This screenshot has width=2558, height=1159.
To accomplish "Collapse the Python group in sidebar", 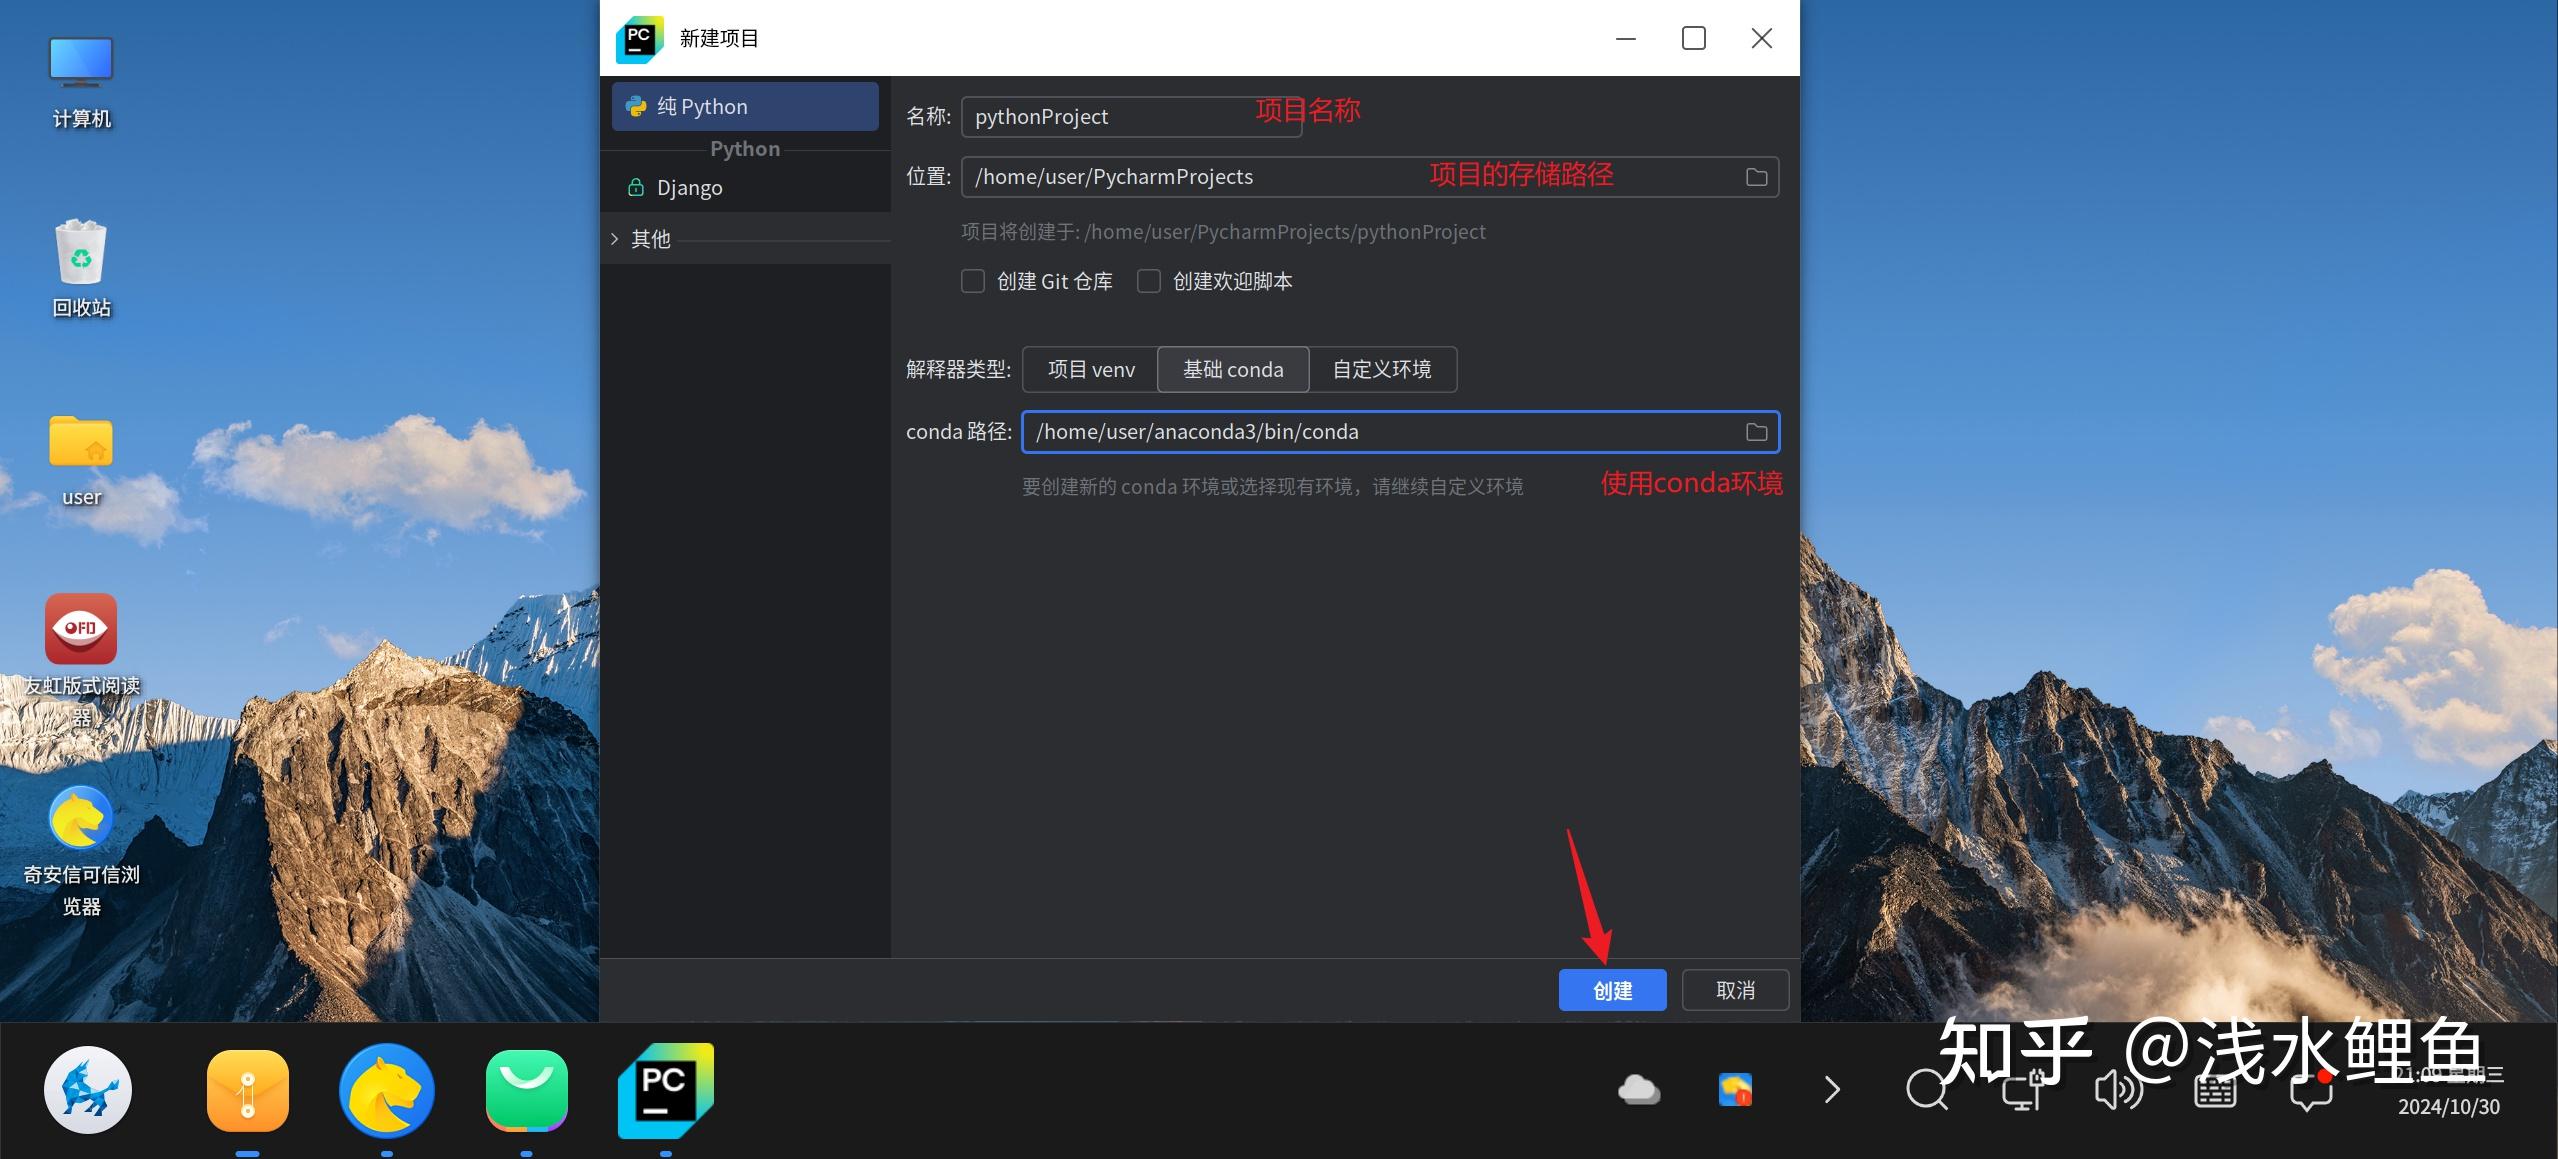I will pyautogui.click(x=744, y=148).
